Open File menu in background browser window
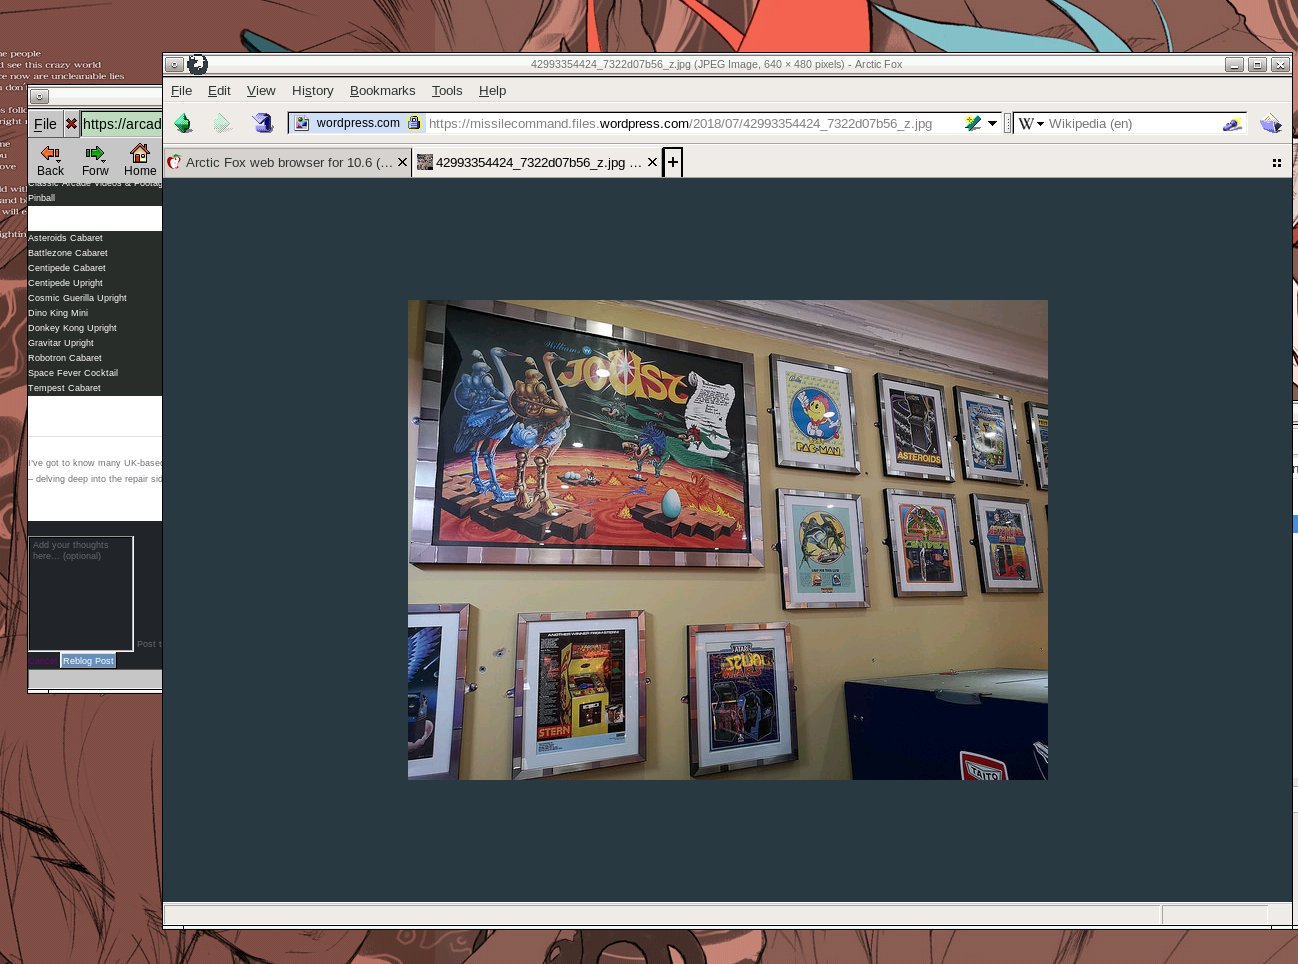 (x=46, y=124)
